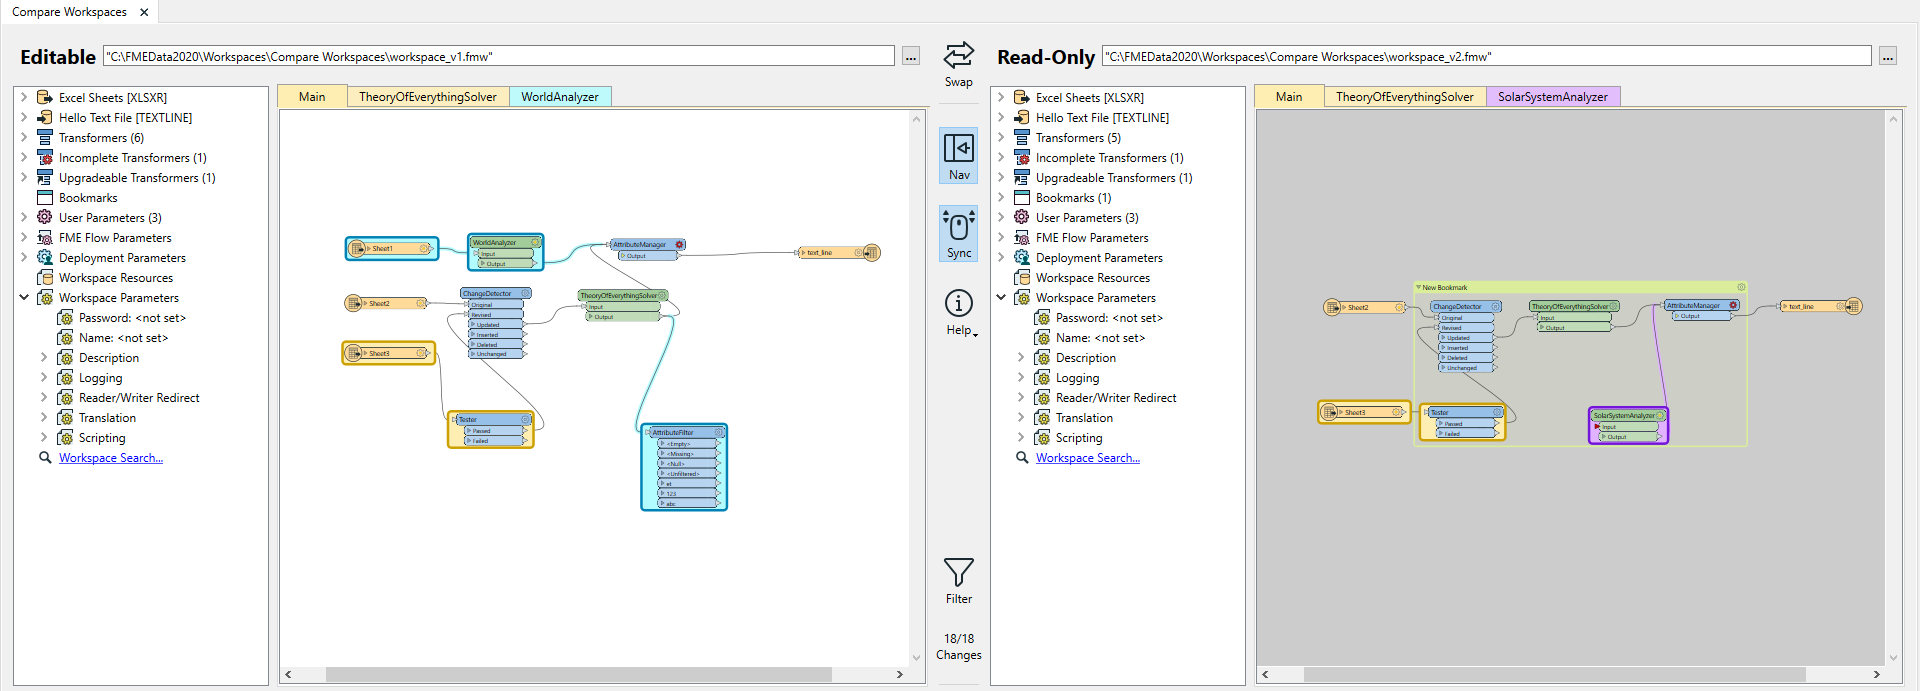Click the Scripting parameter icon in Editable tree
The width and height of the screenshot is (1920, 691).
(65, 437)
